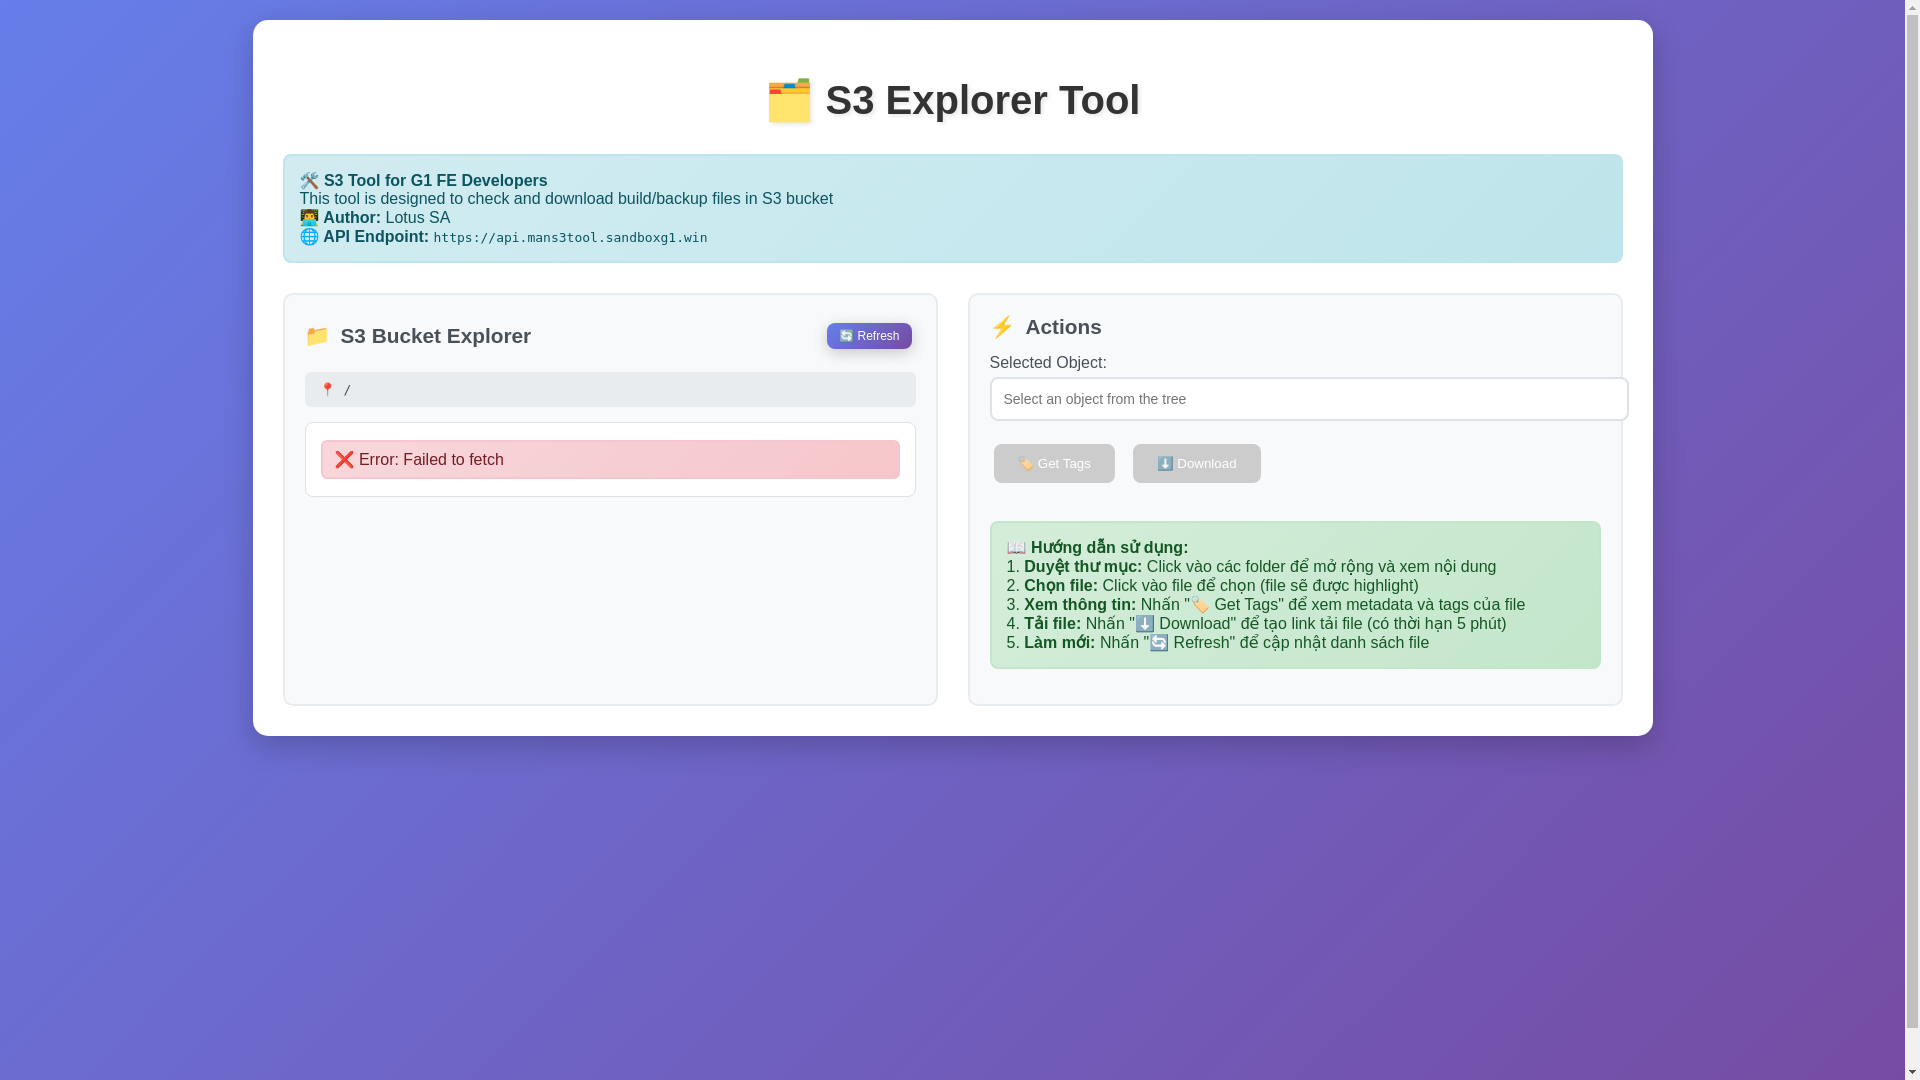
Task: Click the Download button
Action: pyautogui.click(x=1196, y=463)
